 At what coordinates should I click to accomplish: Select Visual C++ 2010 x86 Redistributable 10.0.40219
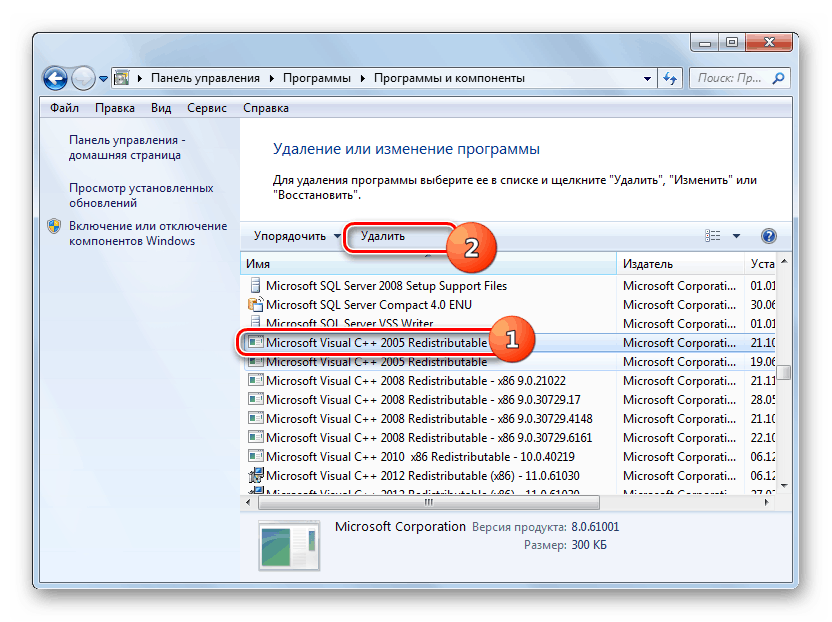click(x=510, y=457)
